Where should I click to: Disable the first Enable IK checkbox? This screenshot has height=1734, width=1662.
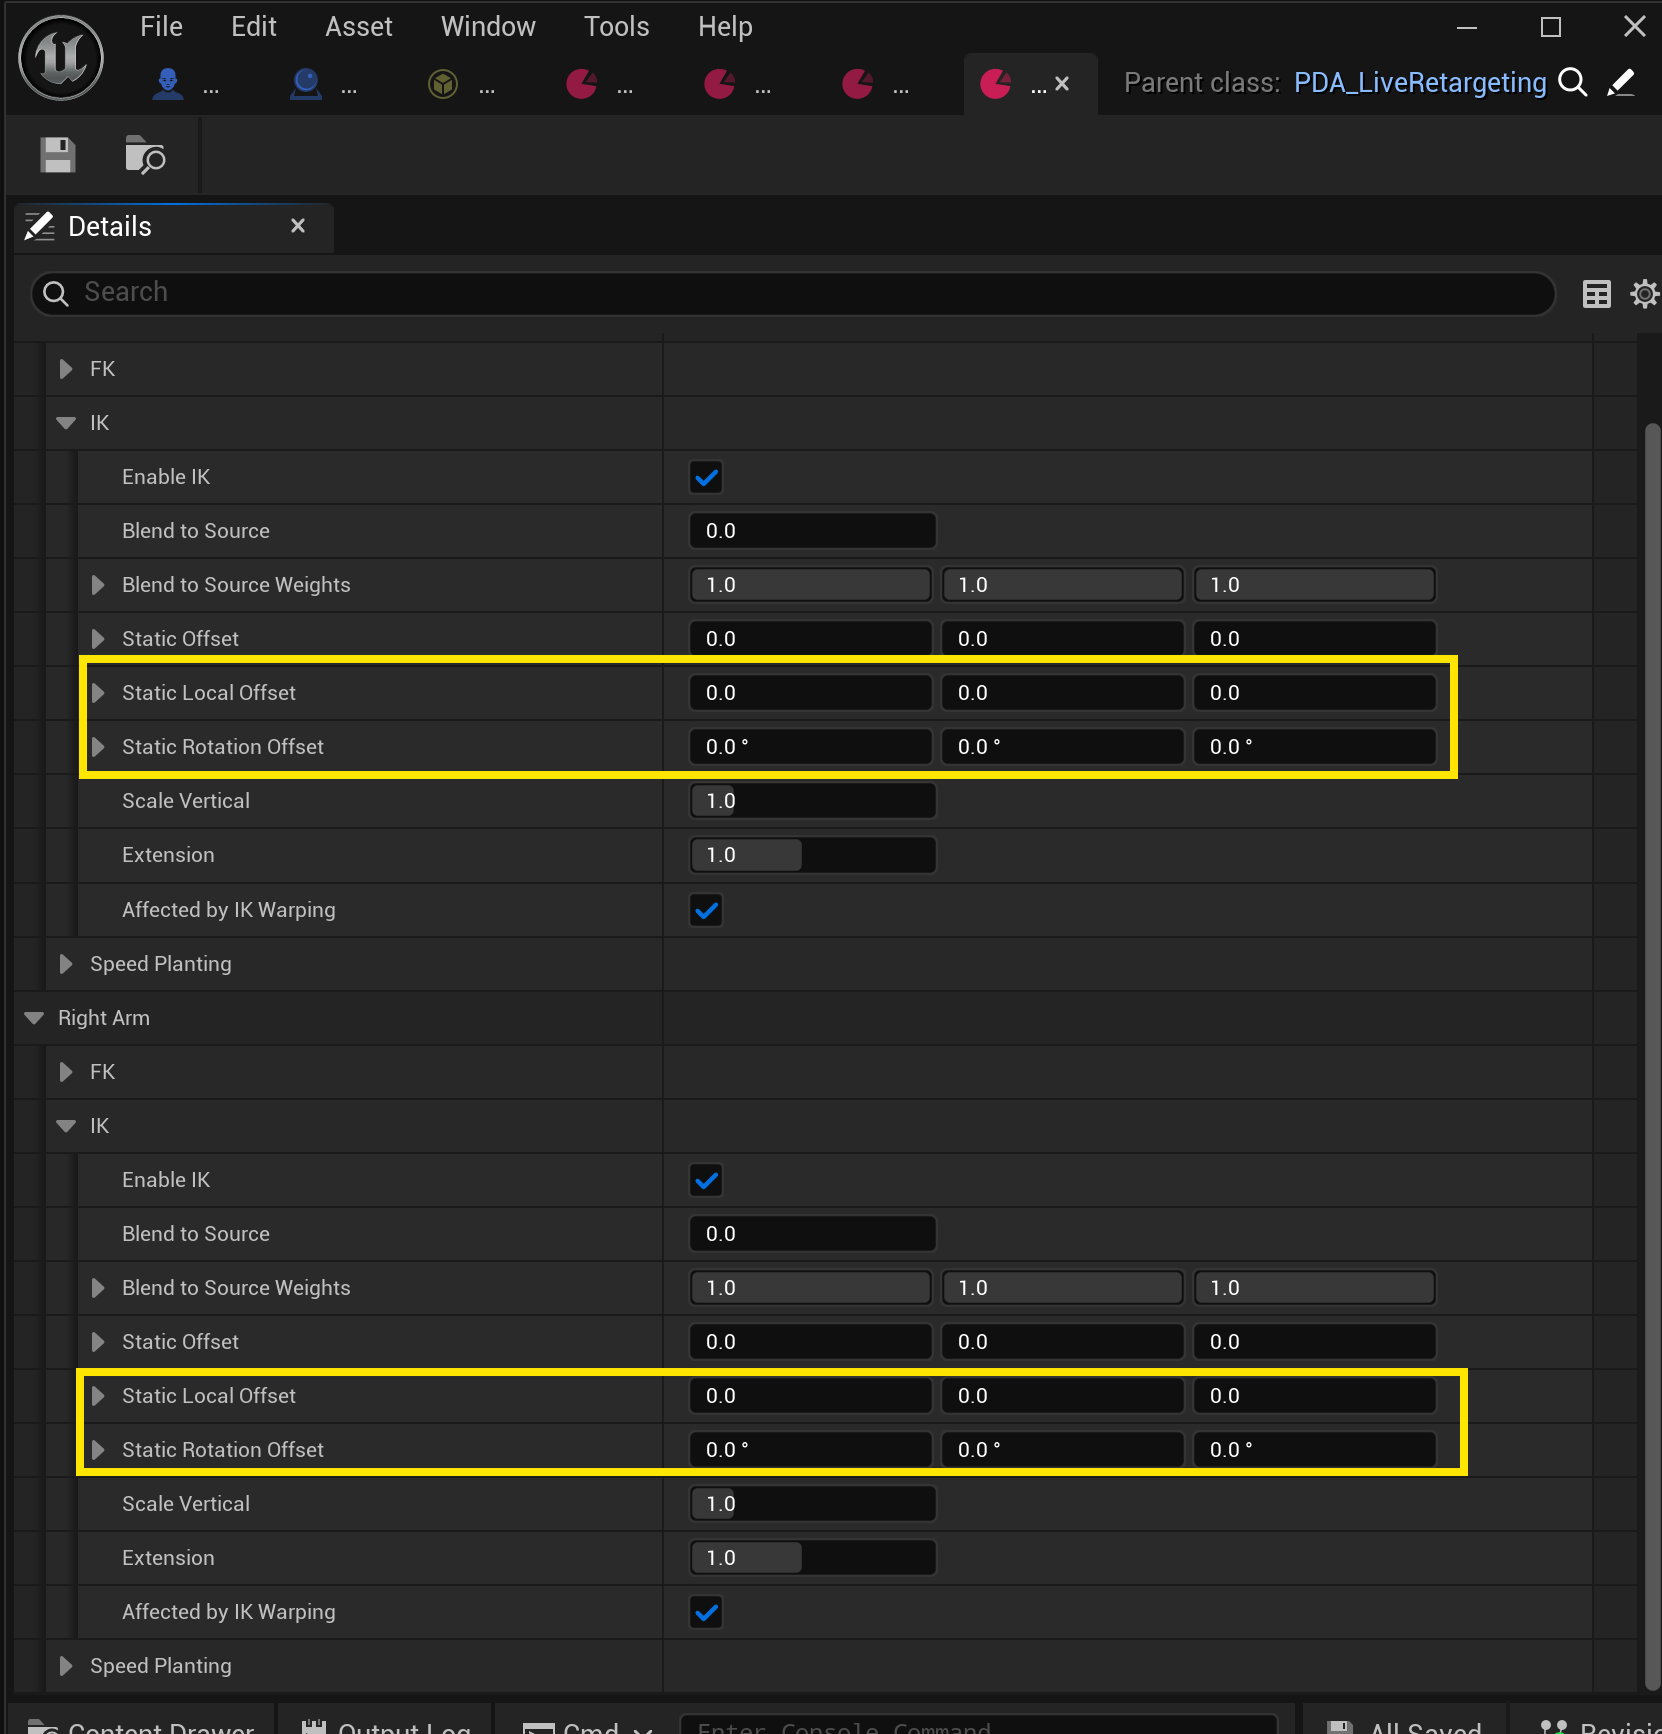click(x=706, y=477)
